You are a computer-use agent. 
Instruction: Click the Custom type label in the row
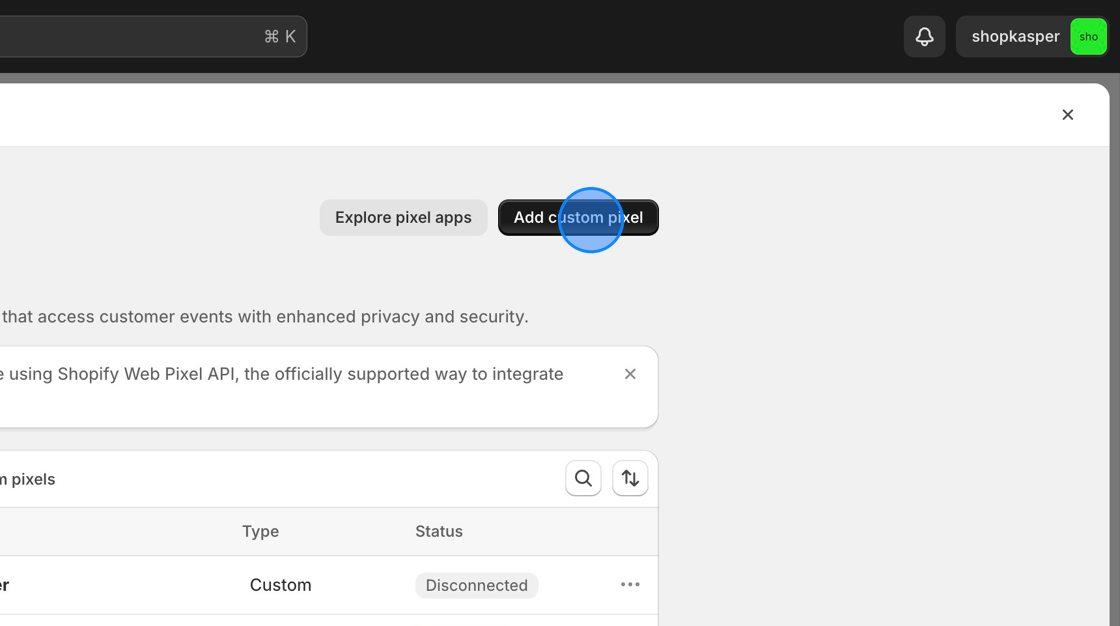(280, 584)
